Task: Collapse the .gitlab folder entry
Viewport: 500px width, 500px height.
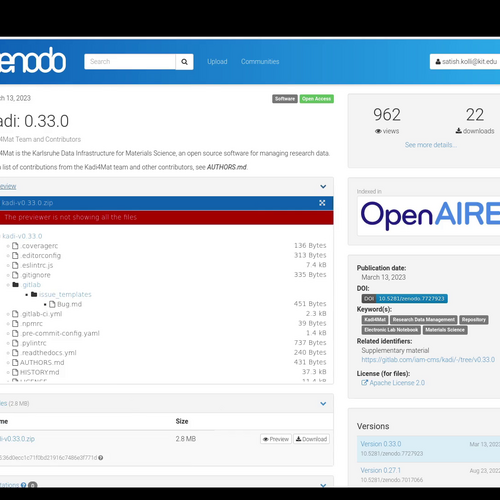Action: click(31, 285)
